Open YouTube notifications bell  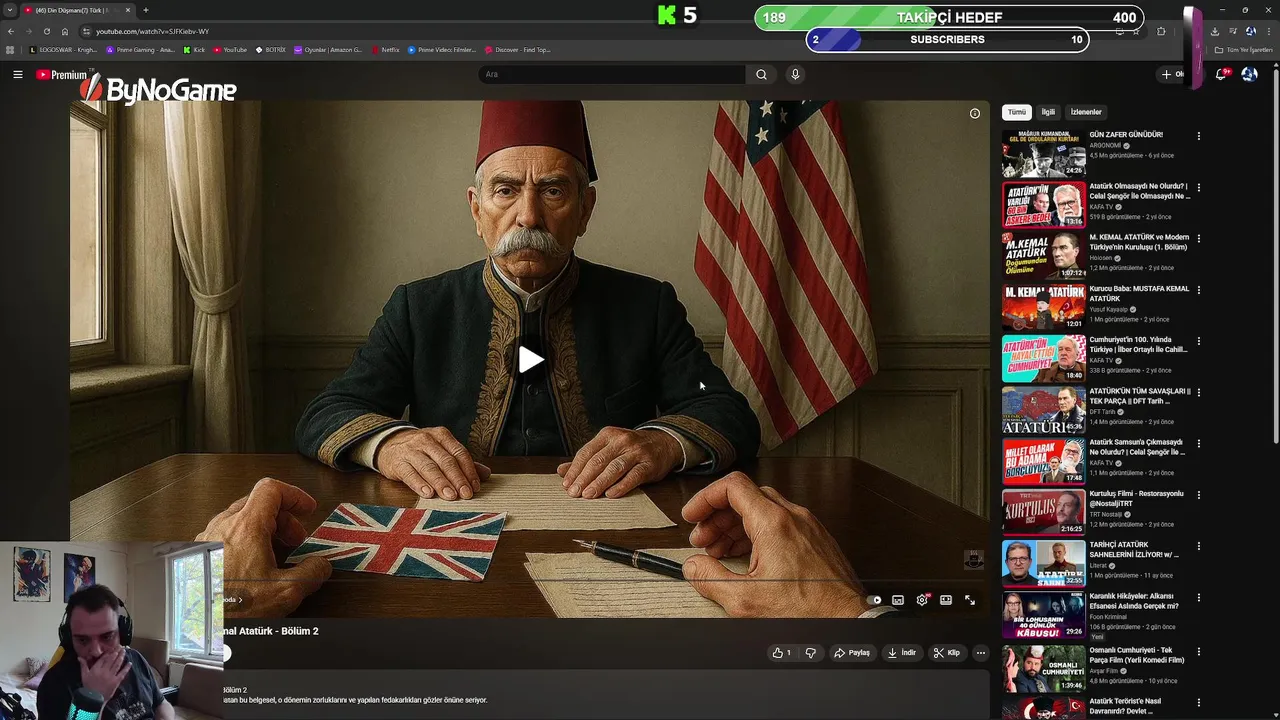click(x=1221, y=74)
